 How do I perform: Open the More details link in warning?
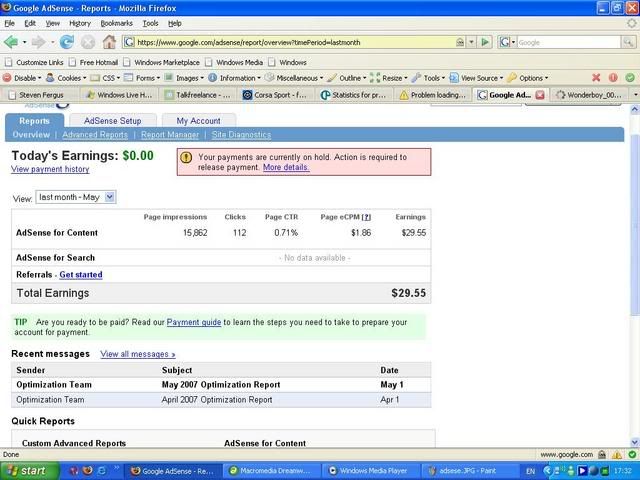click(x=286, y=167)
